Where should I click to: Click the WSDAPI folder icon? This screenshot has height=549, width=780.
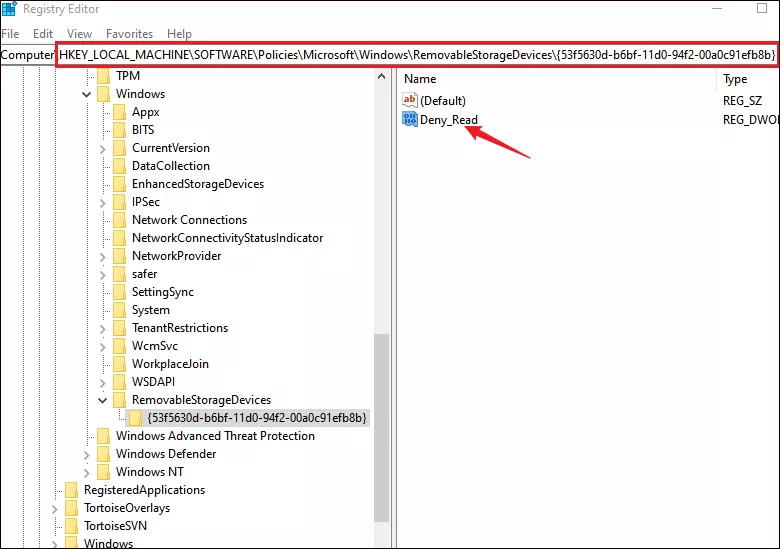(x=119, y=382)
